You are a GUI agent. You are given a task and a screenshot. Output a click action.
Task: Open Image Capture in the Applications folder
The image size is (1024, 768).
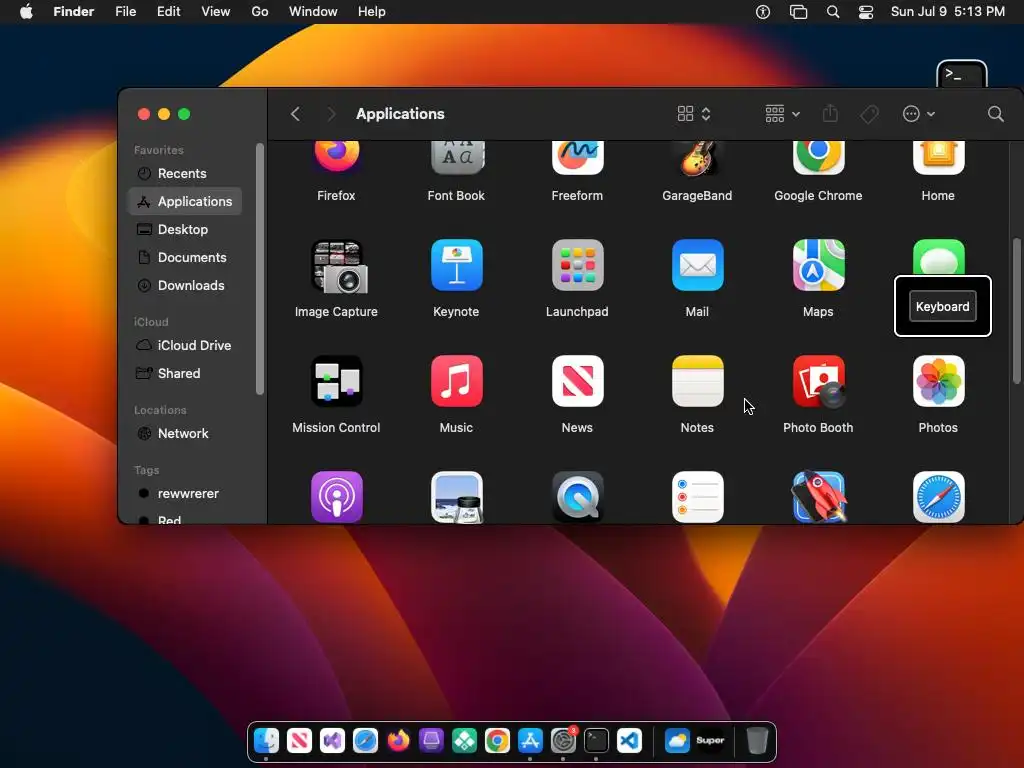pos(336,266)
